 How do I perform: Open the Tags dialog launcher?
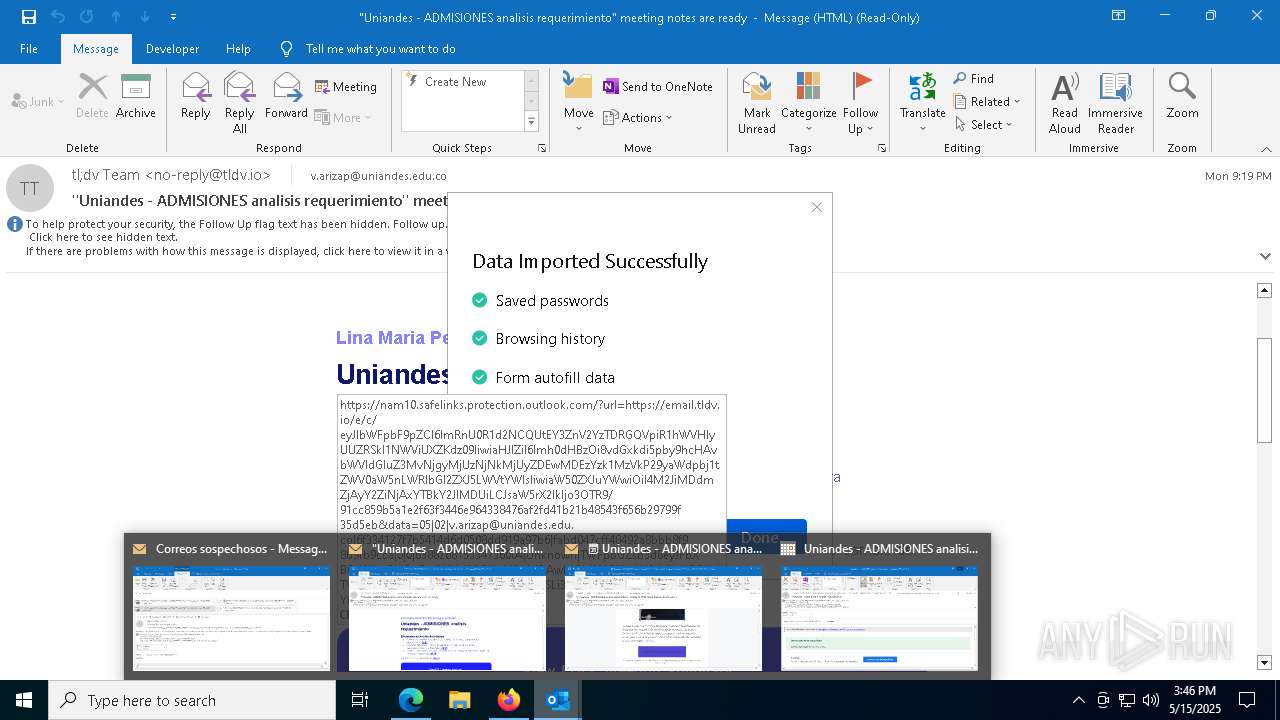coord(882,148)
